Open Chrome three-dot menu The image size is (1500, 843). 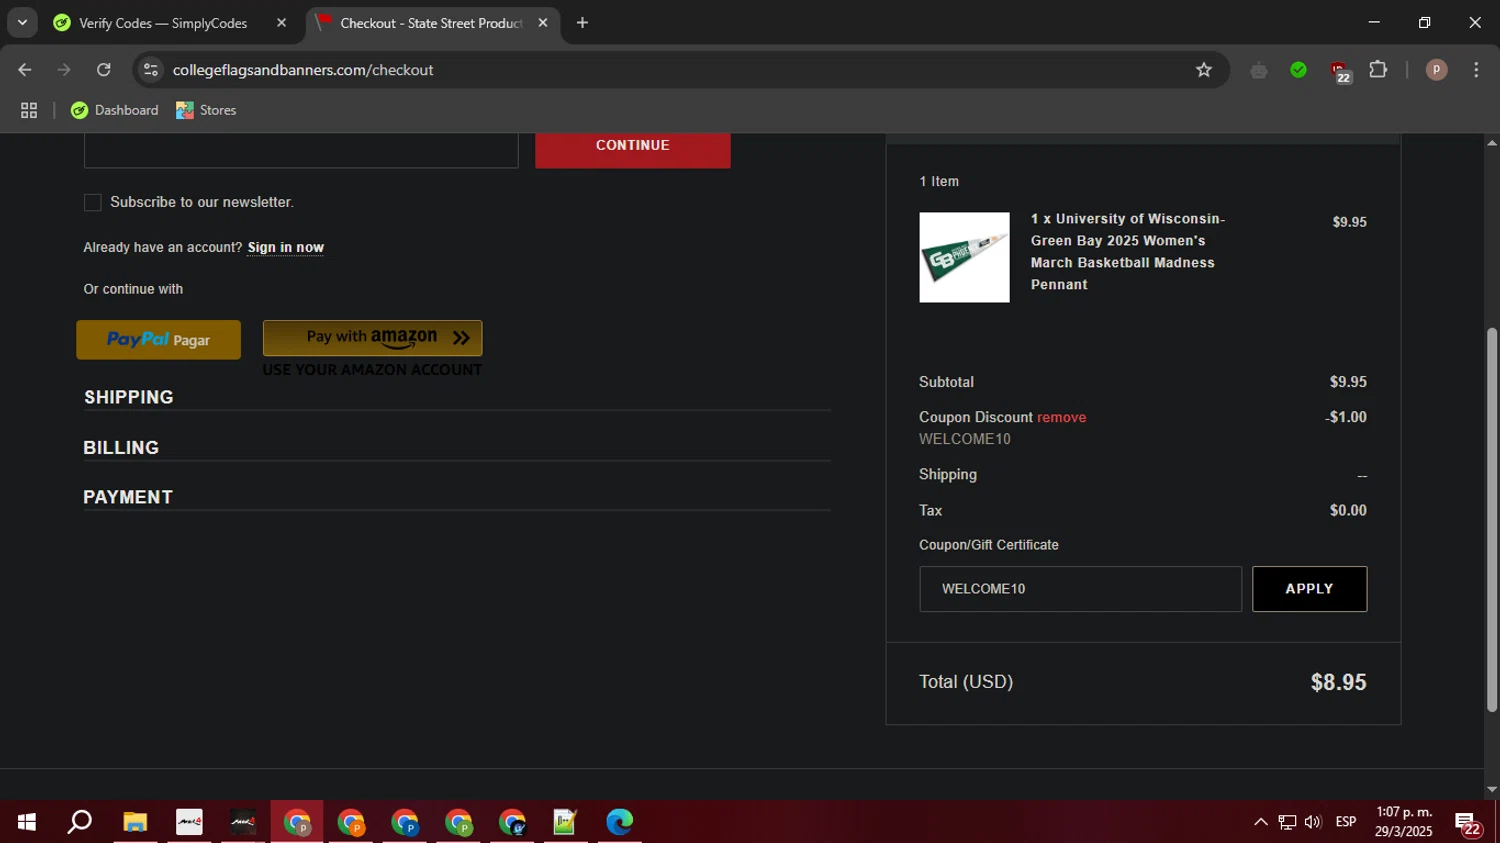pos(1476,70)
